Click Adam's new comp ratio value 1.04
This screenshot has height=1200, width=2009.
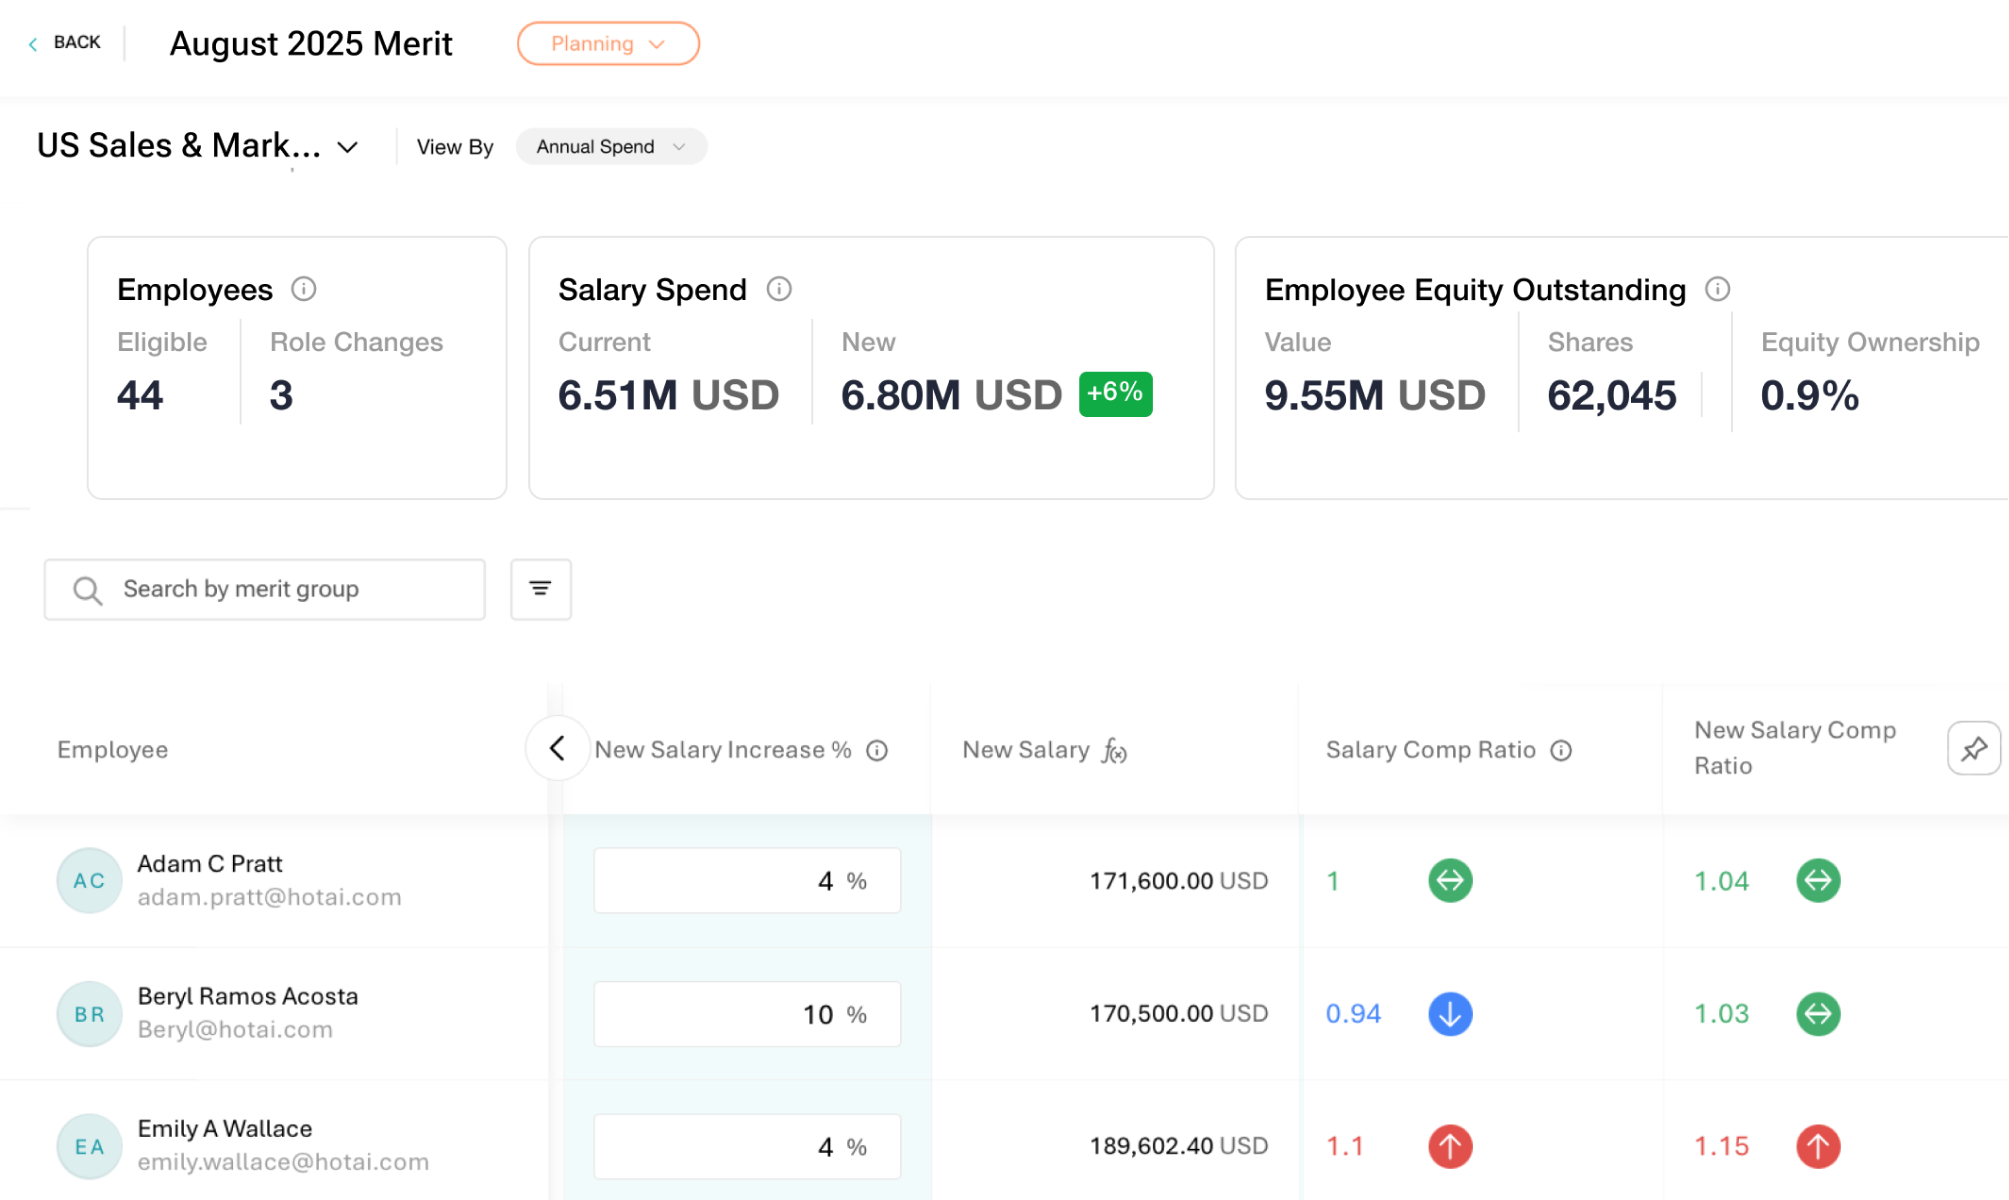(1721, 881)
